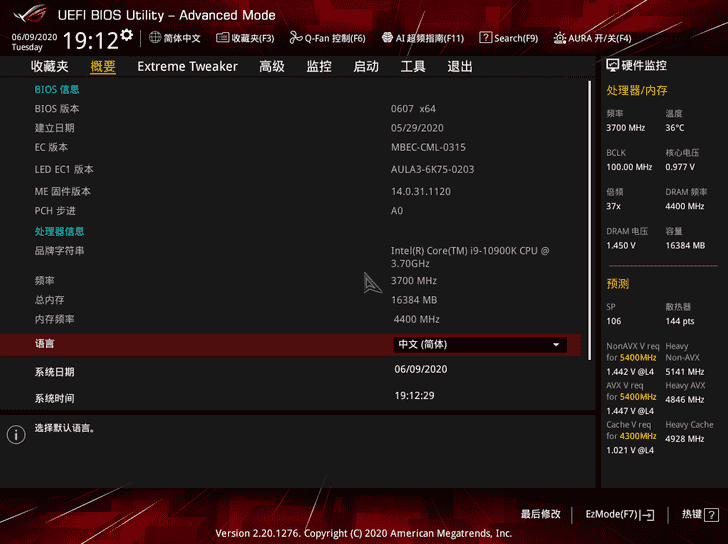
Task: Click the EzMode(F7) exit arrow icon
Action: [648, 515]
